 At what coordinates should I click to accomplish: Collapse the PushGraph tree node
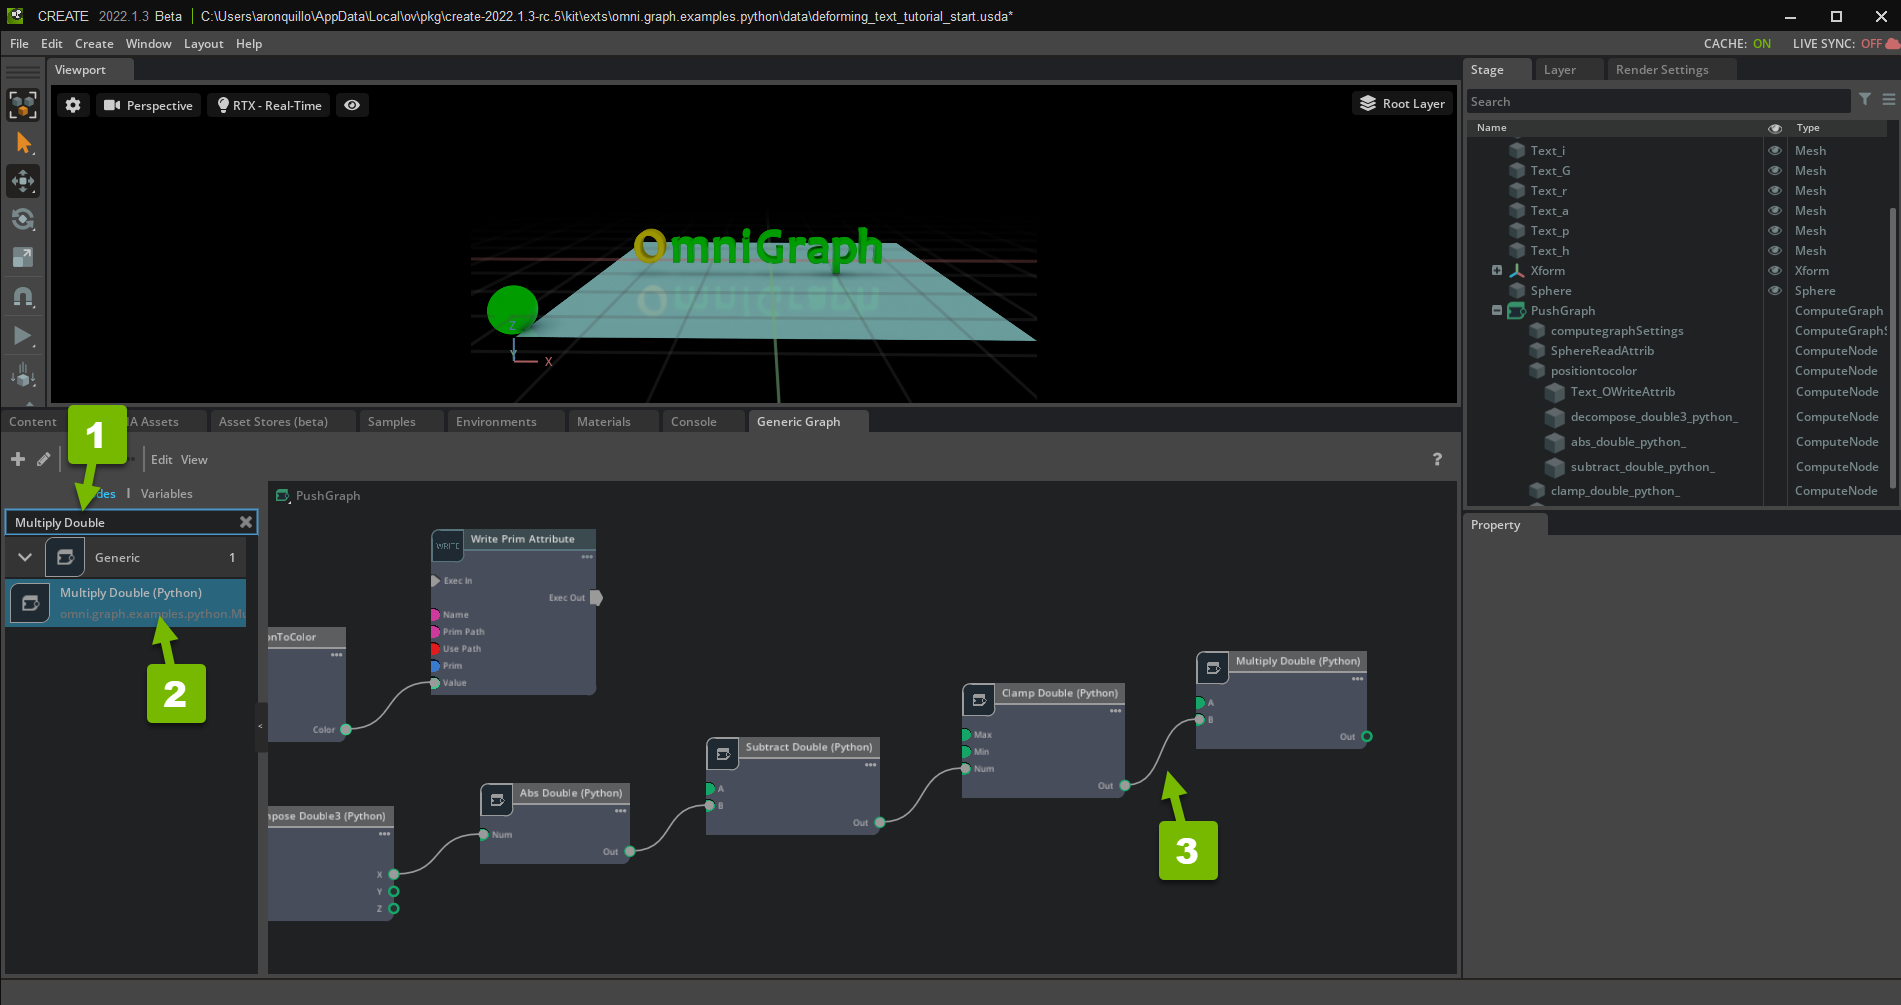coord(1497,311)
